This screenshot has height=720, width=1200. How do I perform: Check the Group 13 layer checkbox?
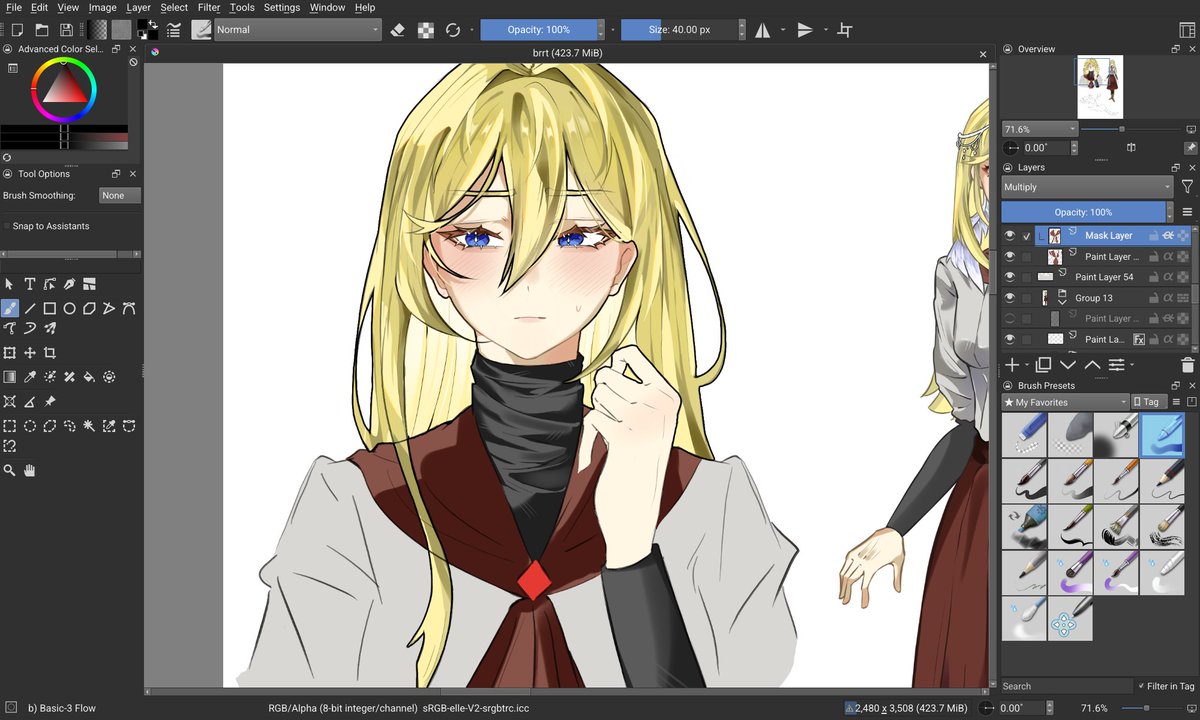(1027, 298)
